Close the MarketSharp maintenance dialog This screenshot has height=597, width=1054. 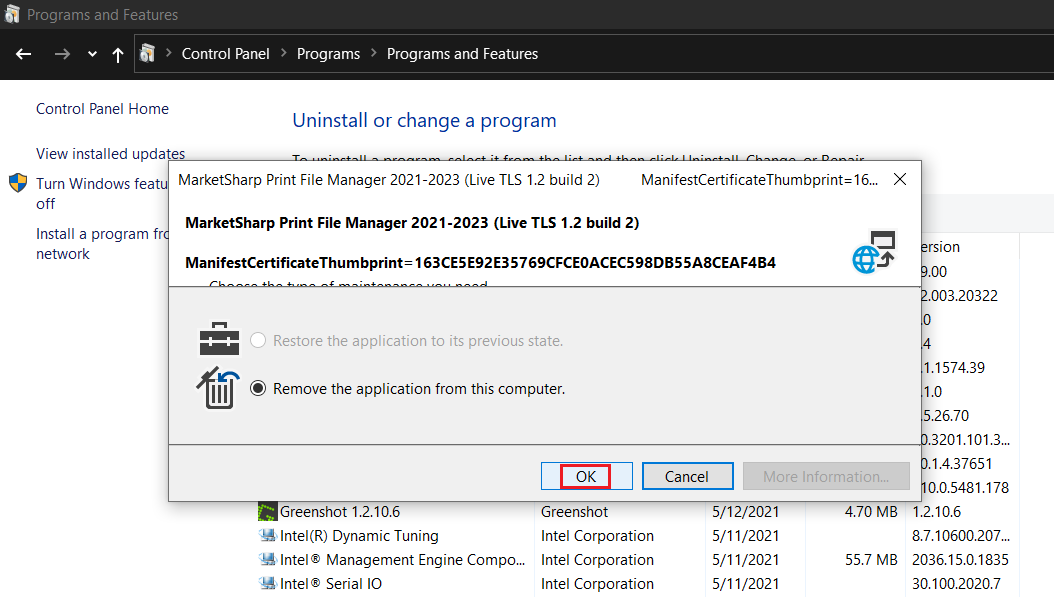coord(899,180)
